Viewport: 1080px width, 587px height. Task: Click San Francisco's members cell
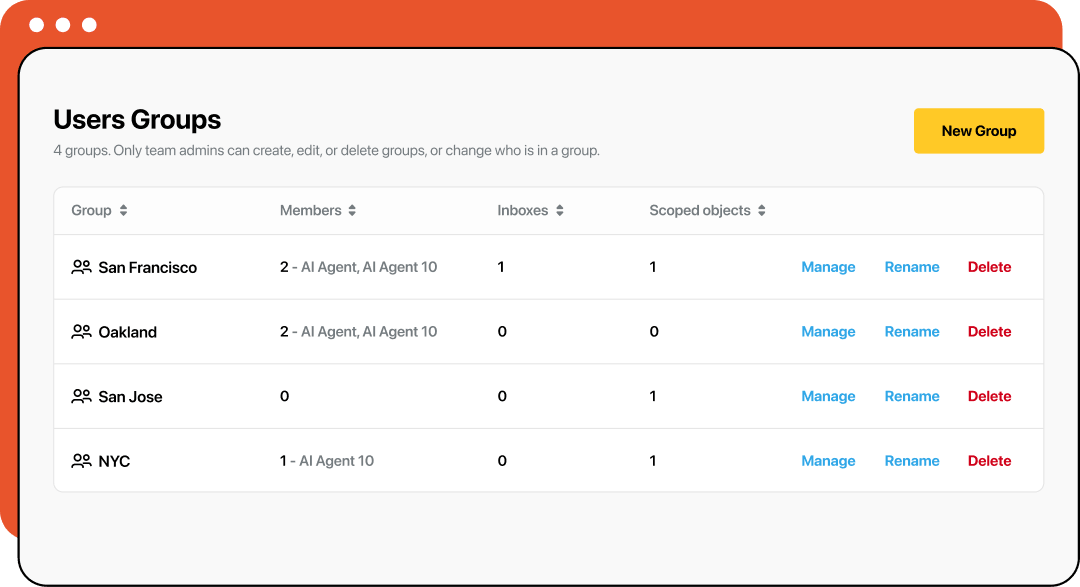[358, 267]
